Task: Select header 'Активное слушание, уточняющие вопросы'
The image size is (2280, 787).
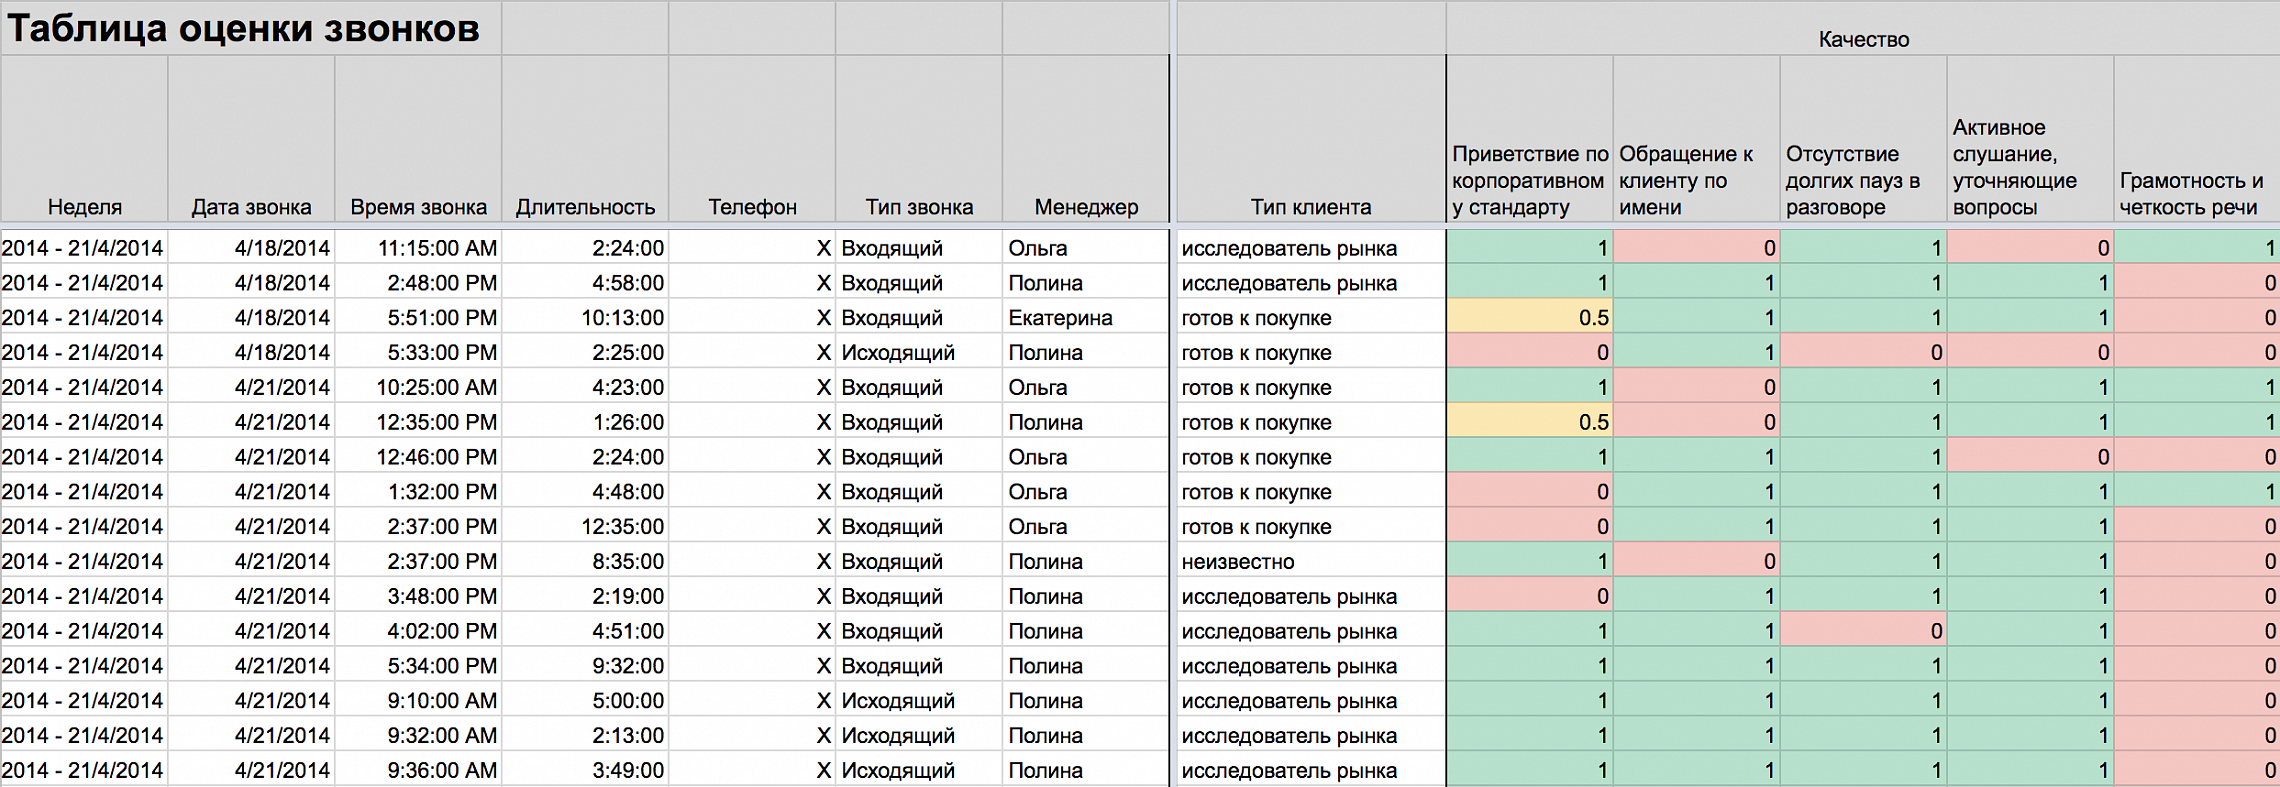Action: 2031,139
